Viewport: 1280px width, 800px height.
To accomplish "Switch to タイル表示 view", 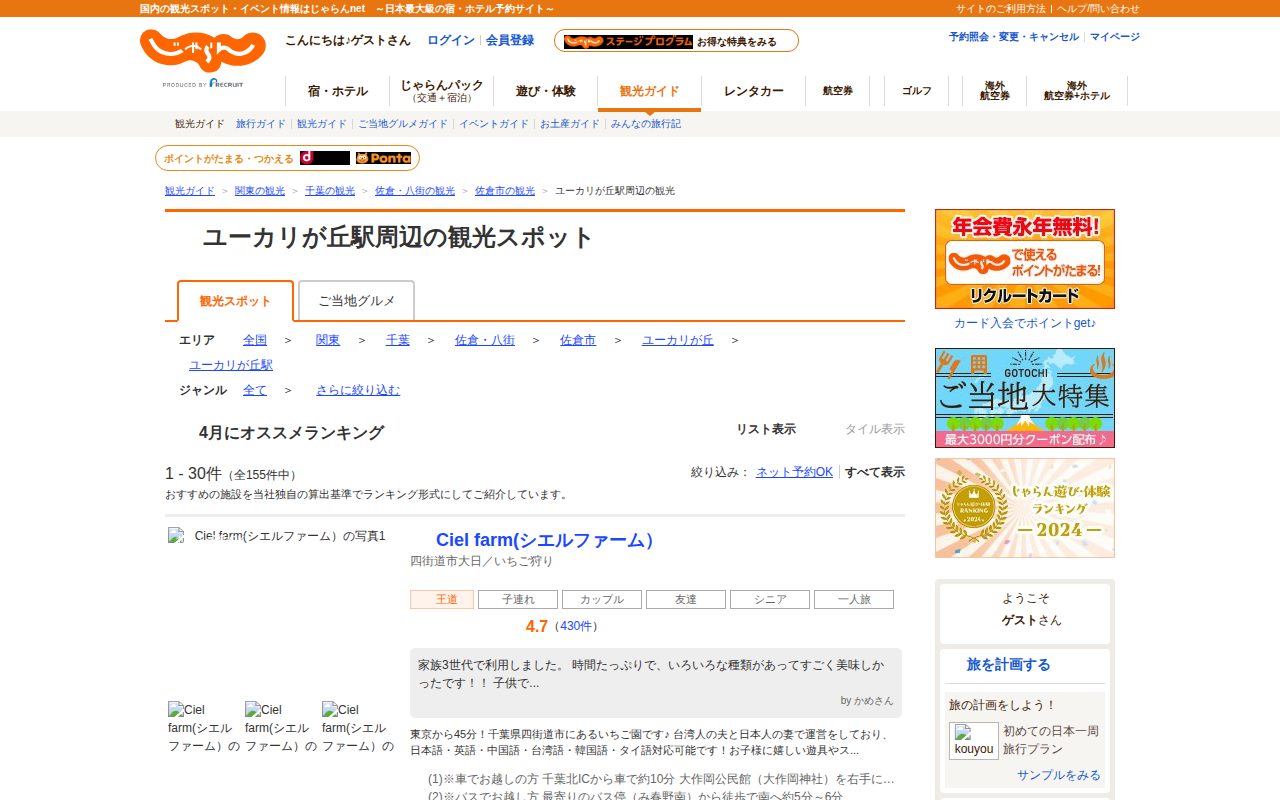I will coord(874,429).
